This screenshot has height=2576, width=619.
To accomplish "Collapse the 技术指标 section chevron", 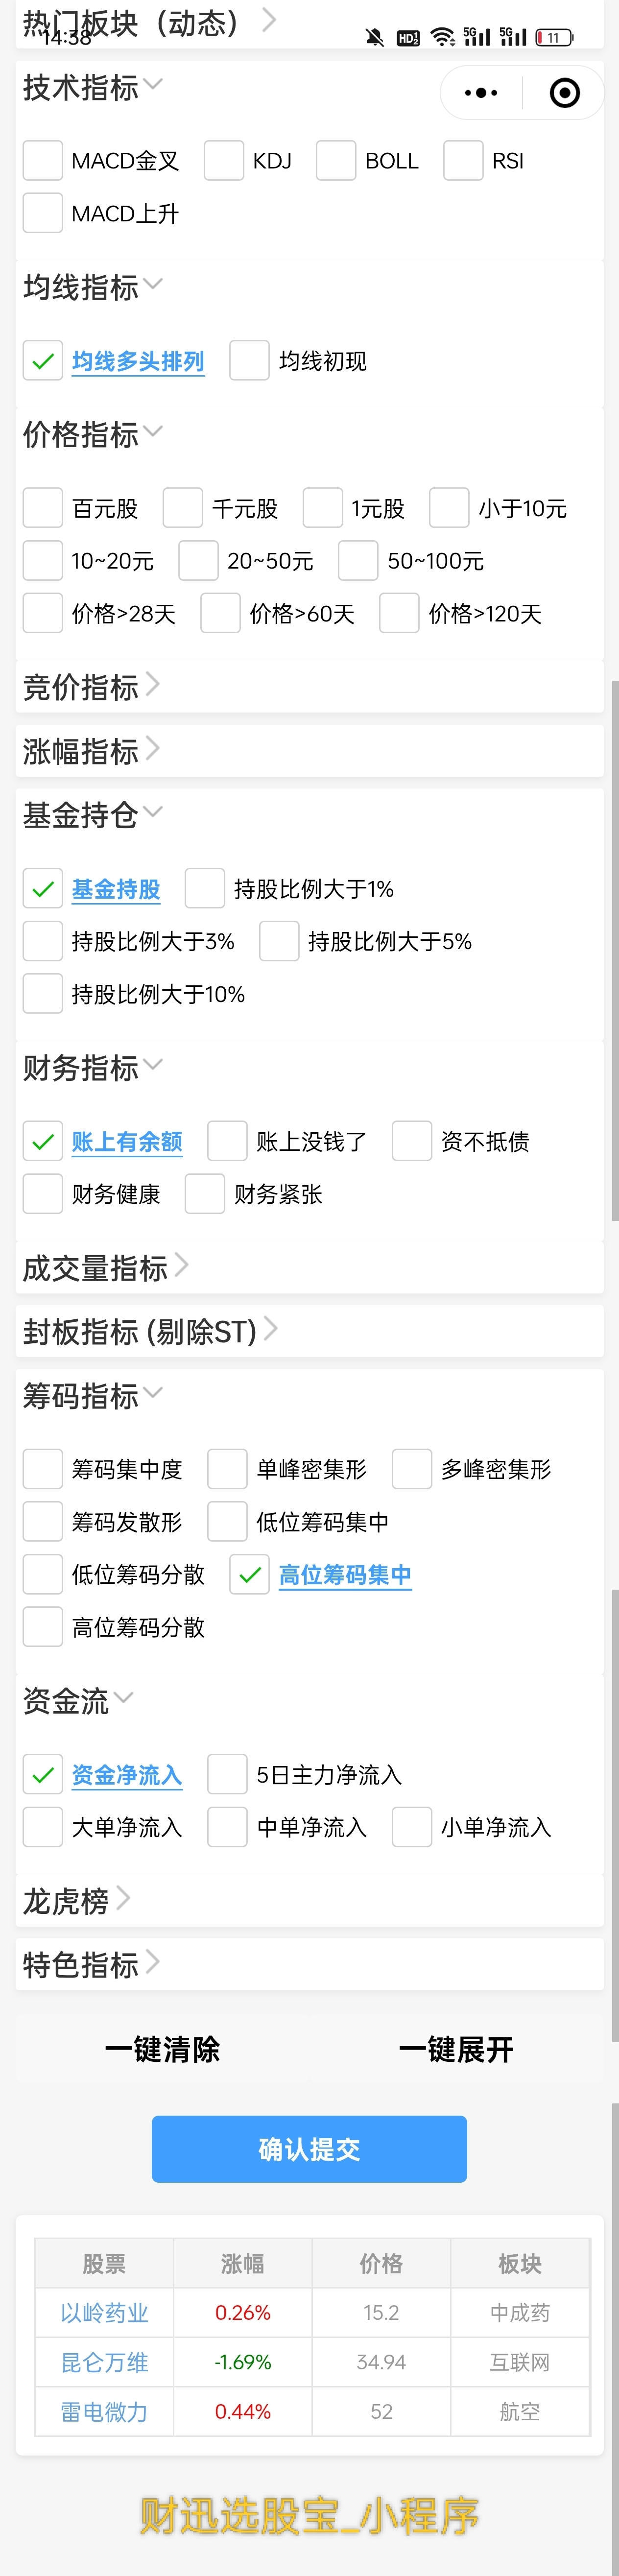I will [x=153, y=84].
